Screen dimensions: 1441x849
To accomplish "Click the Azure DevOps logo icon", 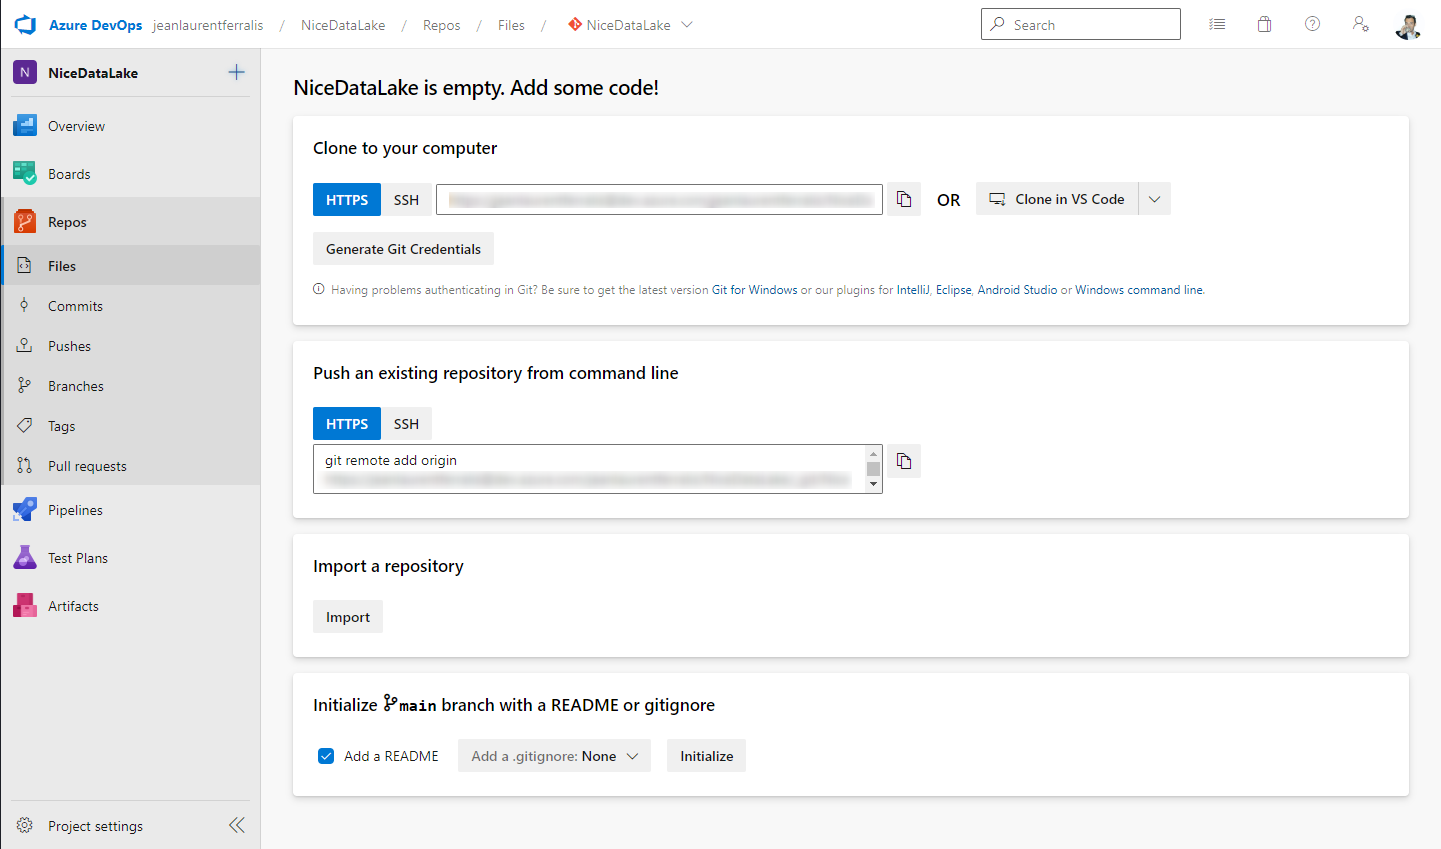I will [x=25, y=25].
